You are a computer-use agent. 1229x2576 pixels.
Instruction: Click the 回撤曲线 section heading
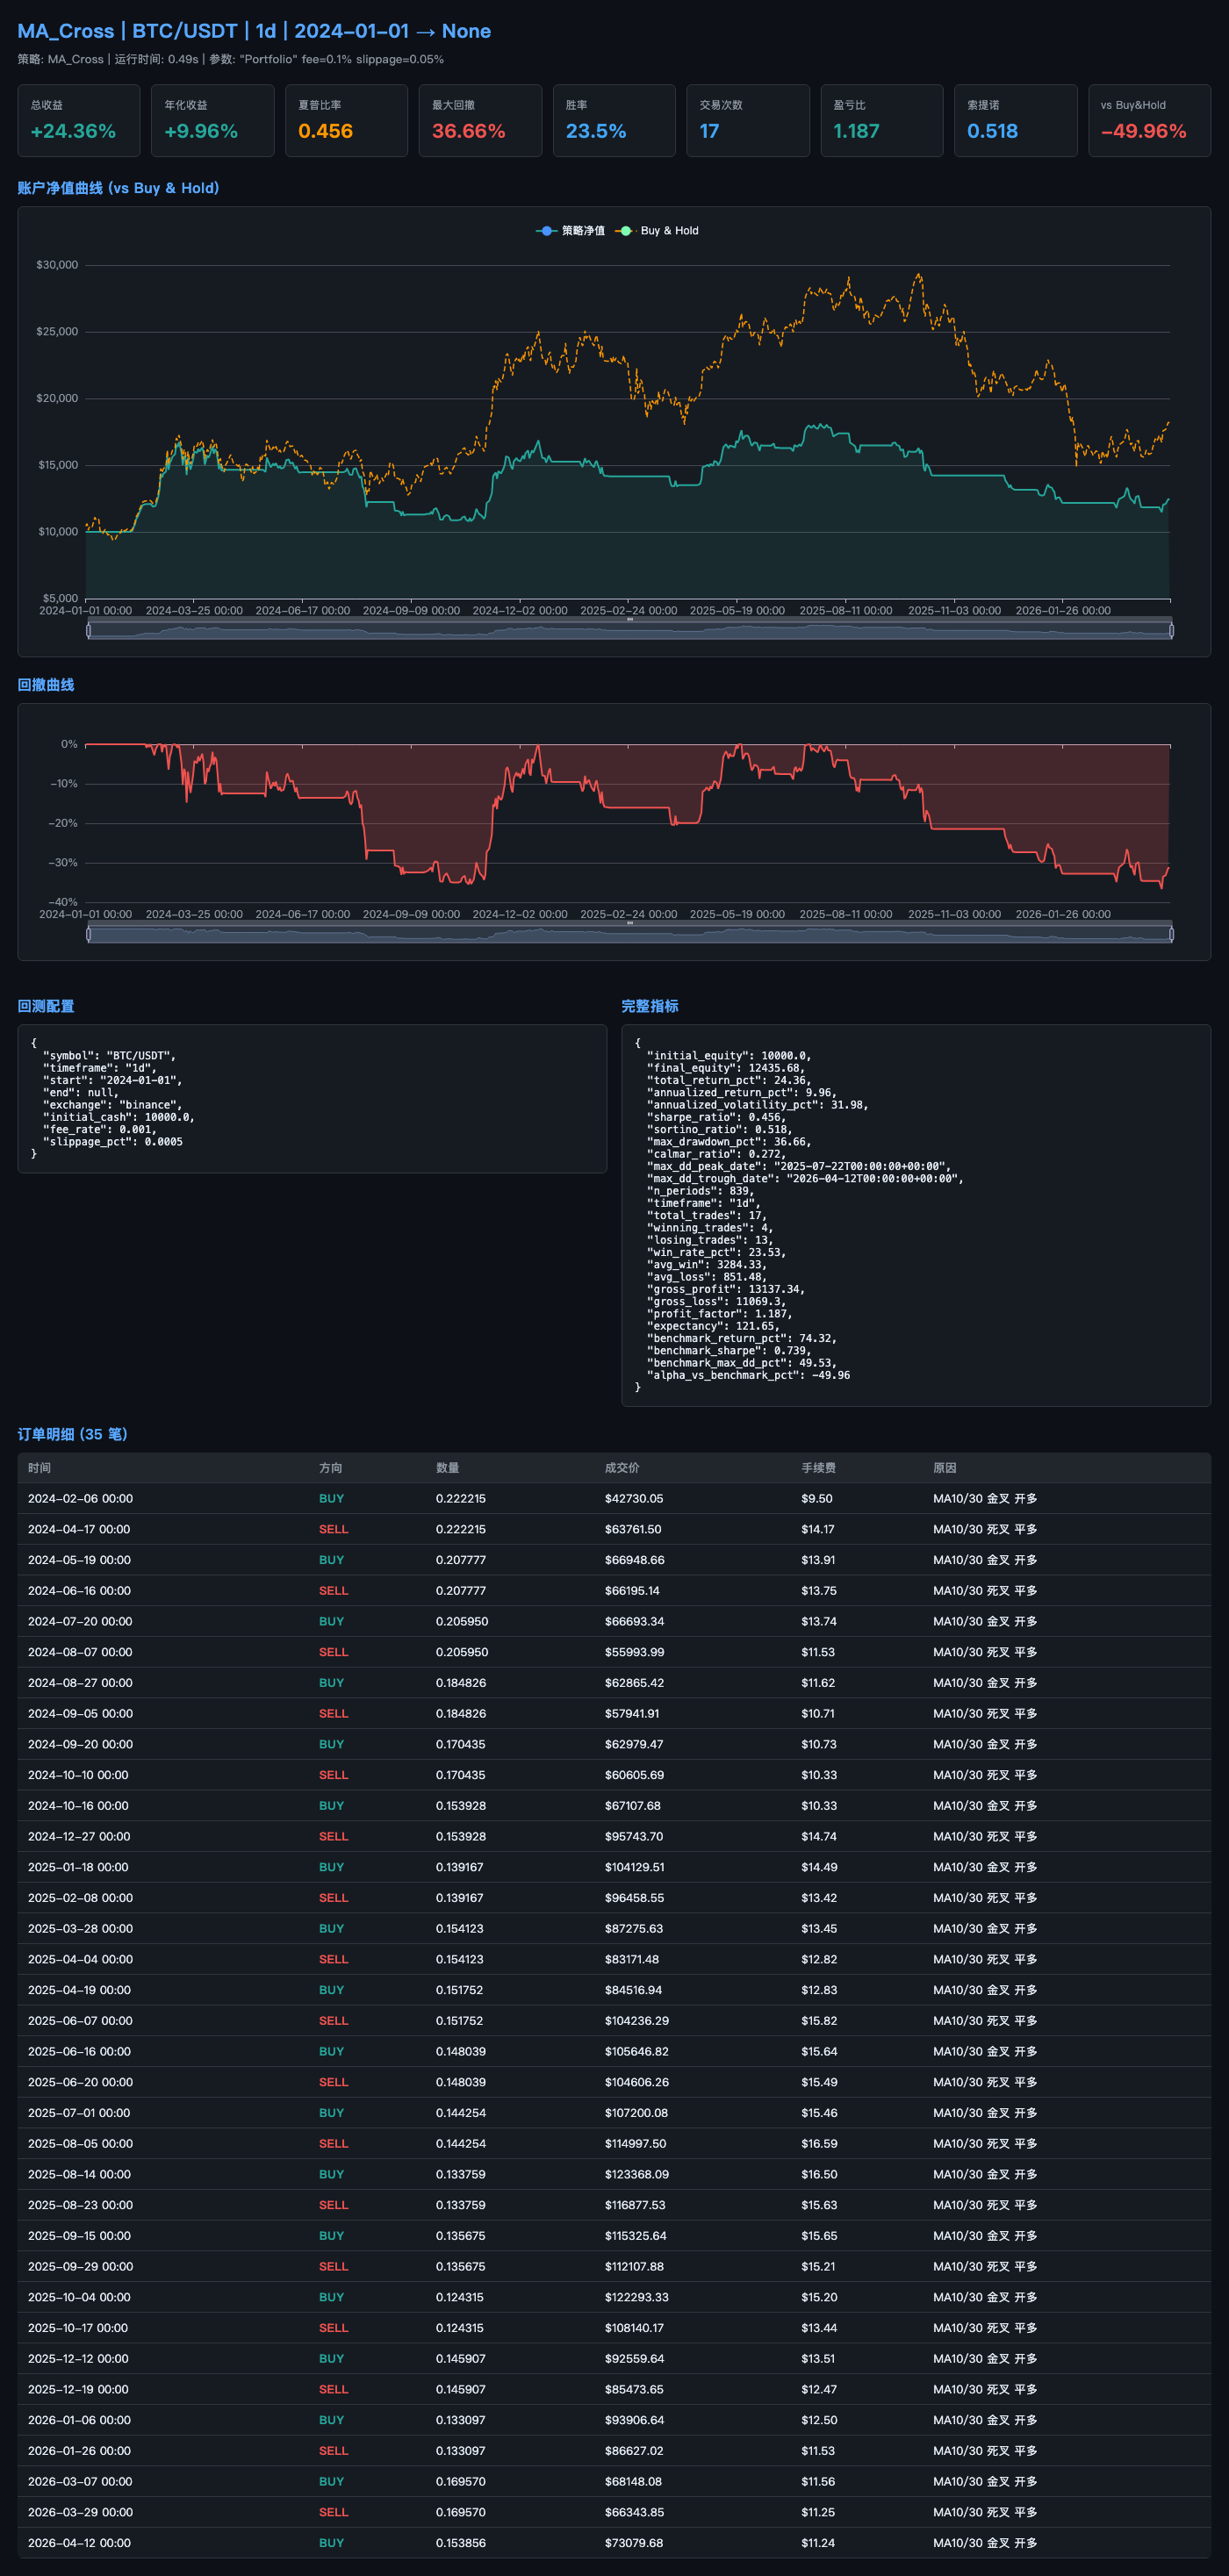point(46,685)
